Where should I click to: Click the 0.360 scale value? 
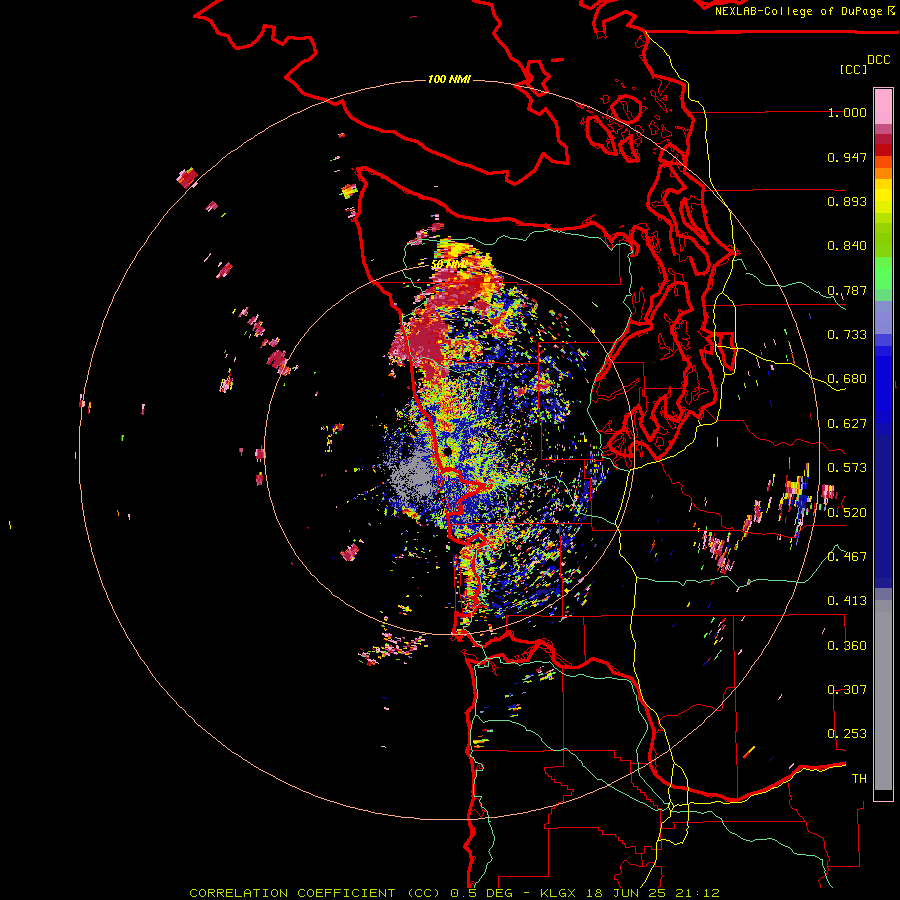pos(847,646)
